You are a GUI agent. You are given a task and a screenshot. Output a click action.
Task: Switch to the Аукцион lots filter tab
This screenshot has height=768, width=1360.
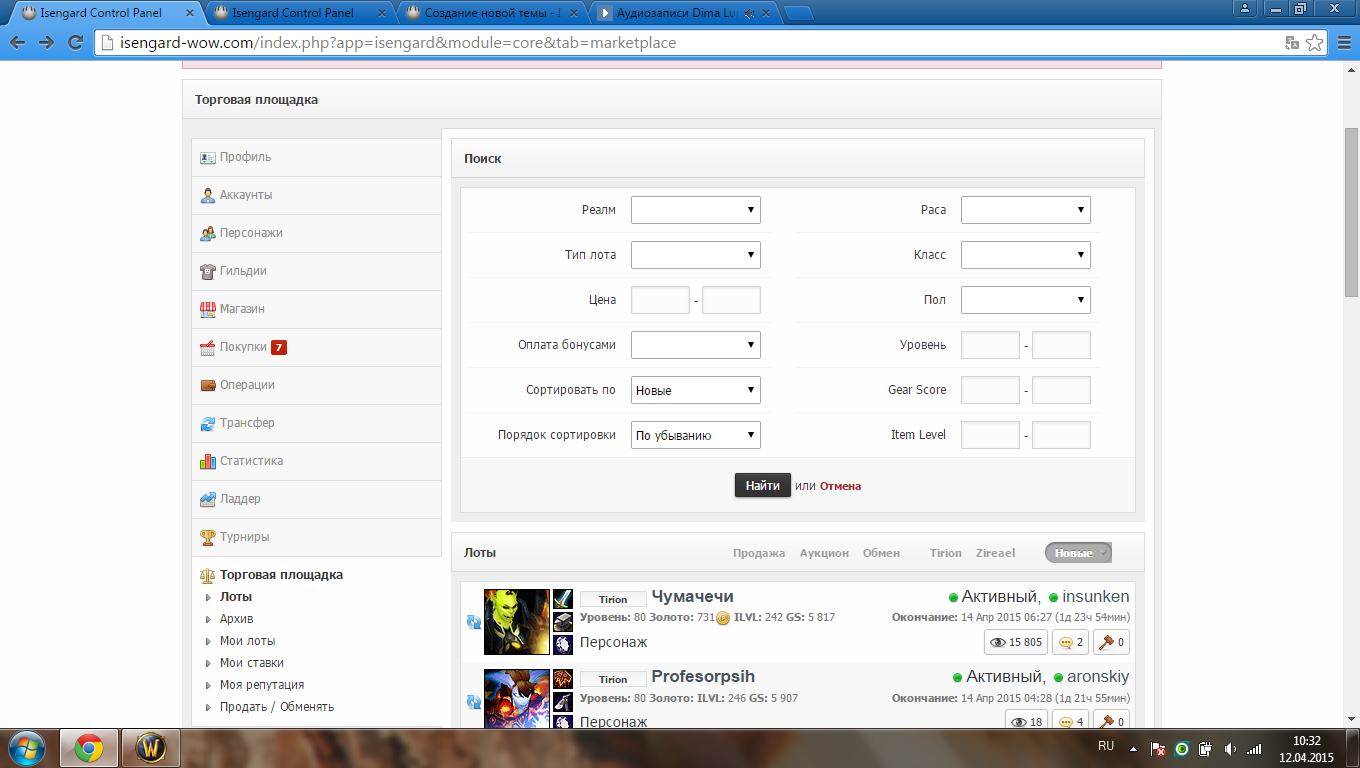click(824, 553)
